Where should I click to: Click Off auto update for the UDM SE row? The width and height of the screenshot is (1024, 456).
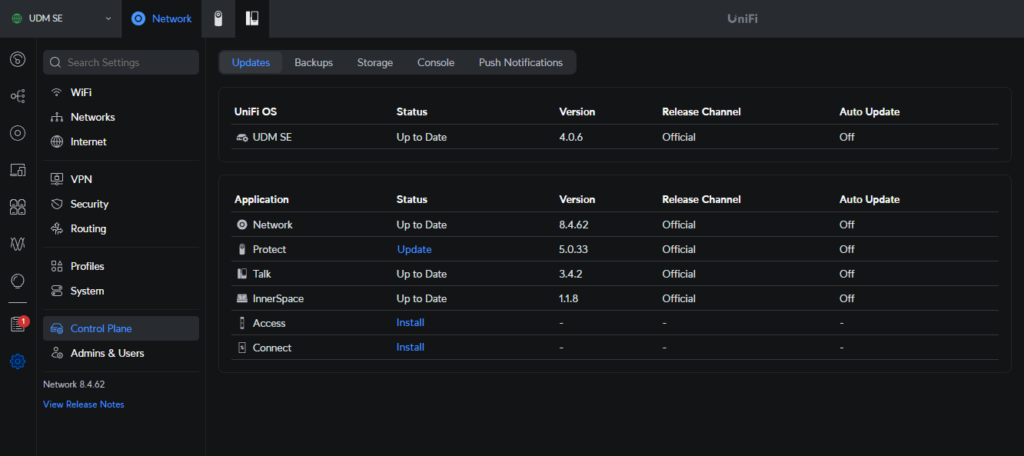847,137
